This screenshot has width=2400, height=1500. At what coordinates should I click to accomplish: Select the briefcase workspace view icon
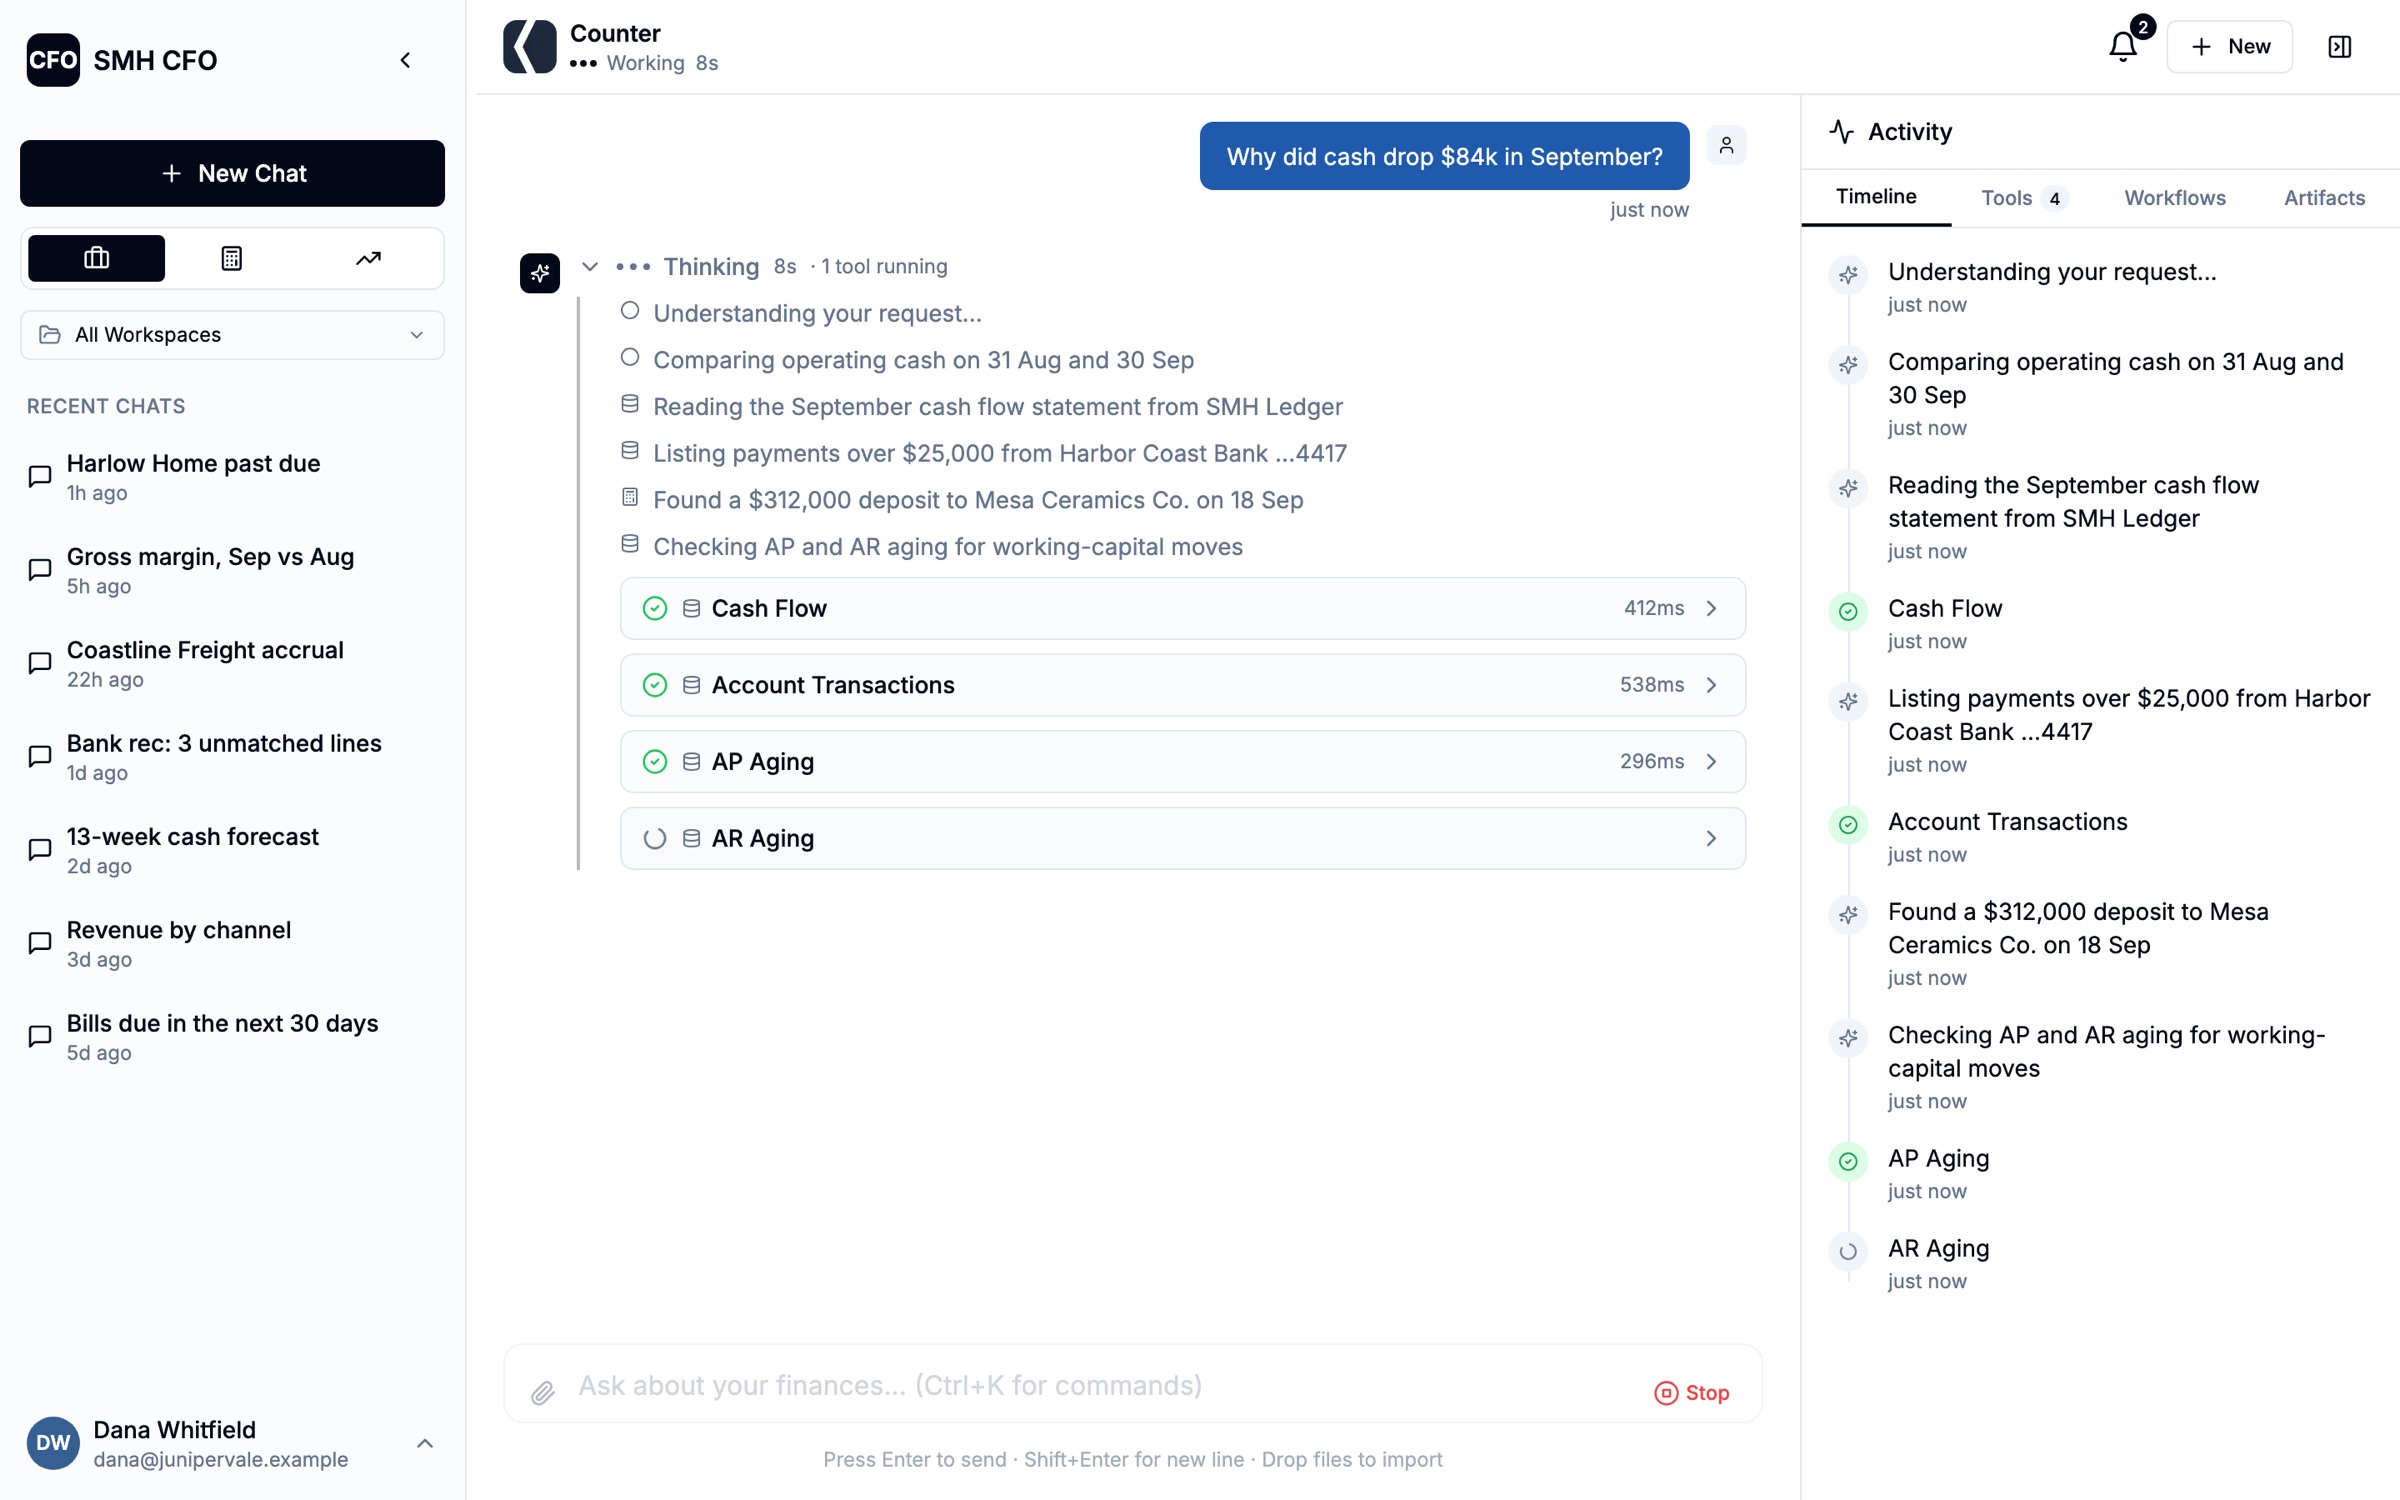(96, 258)
